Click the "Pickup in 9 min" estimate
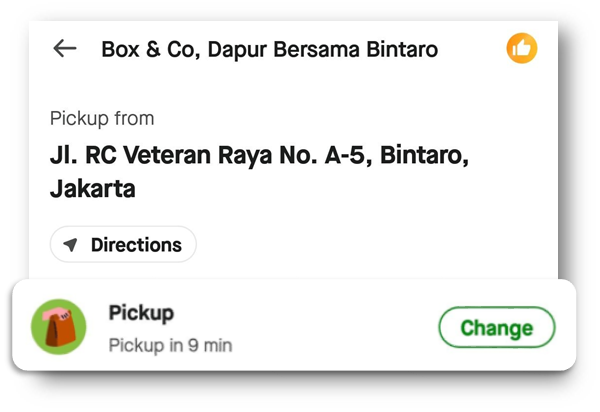600x412 pixels. coord(170,345)
